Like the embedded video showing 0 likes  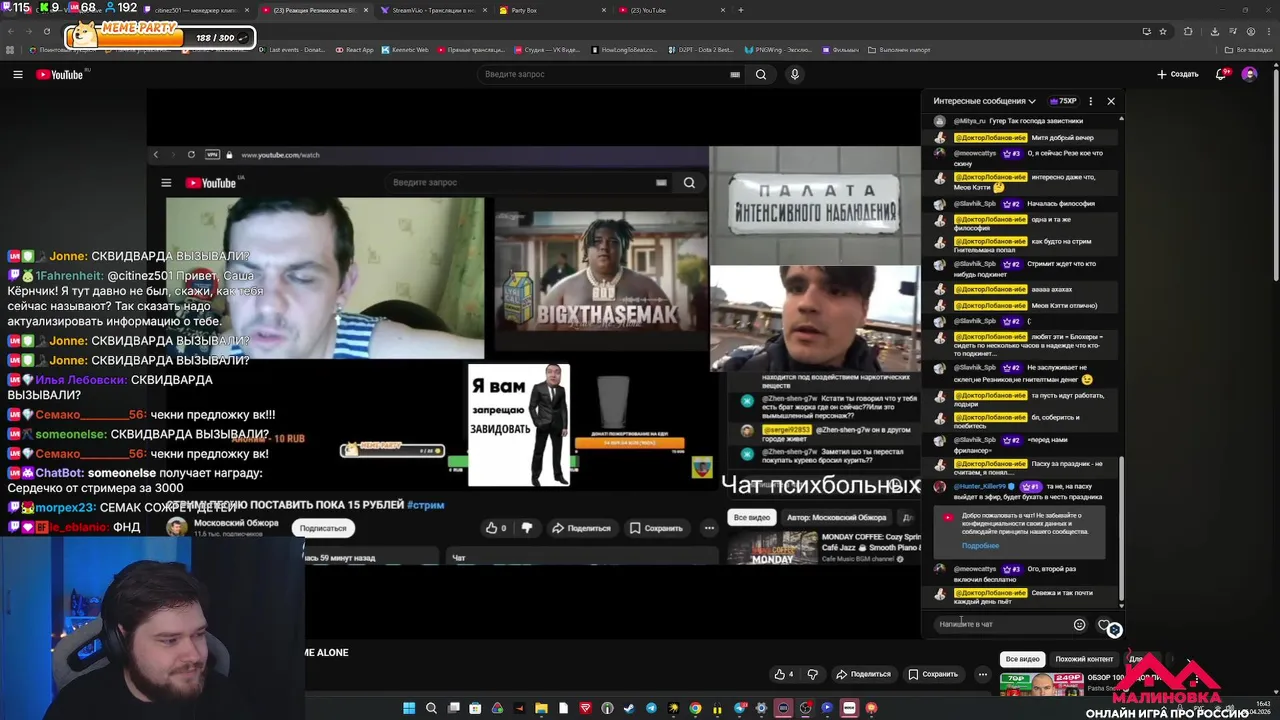coord(496,528)
